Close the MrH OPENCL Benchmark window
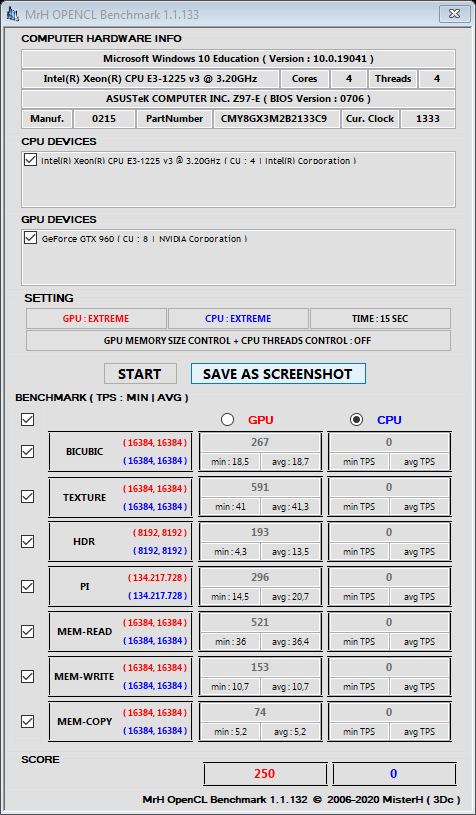 click(x=454, y=14)
